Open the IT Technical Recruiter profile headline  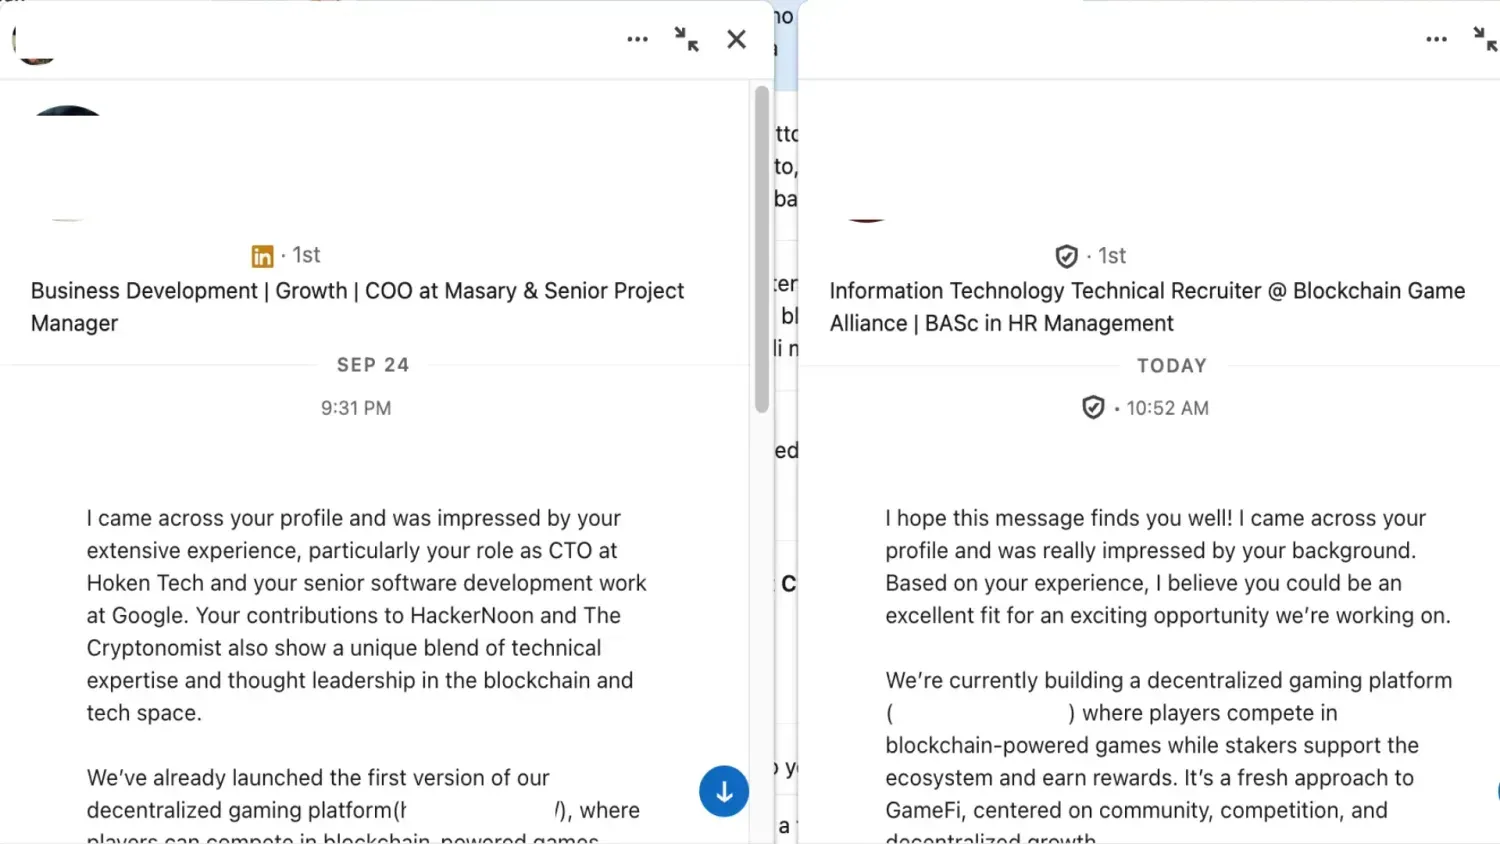point(1146,306)
